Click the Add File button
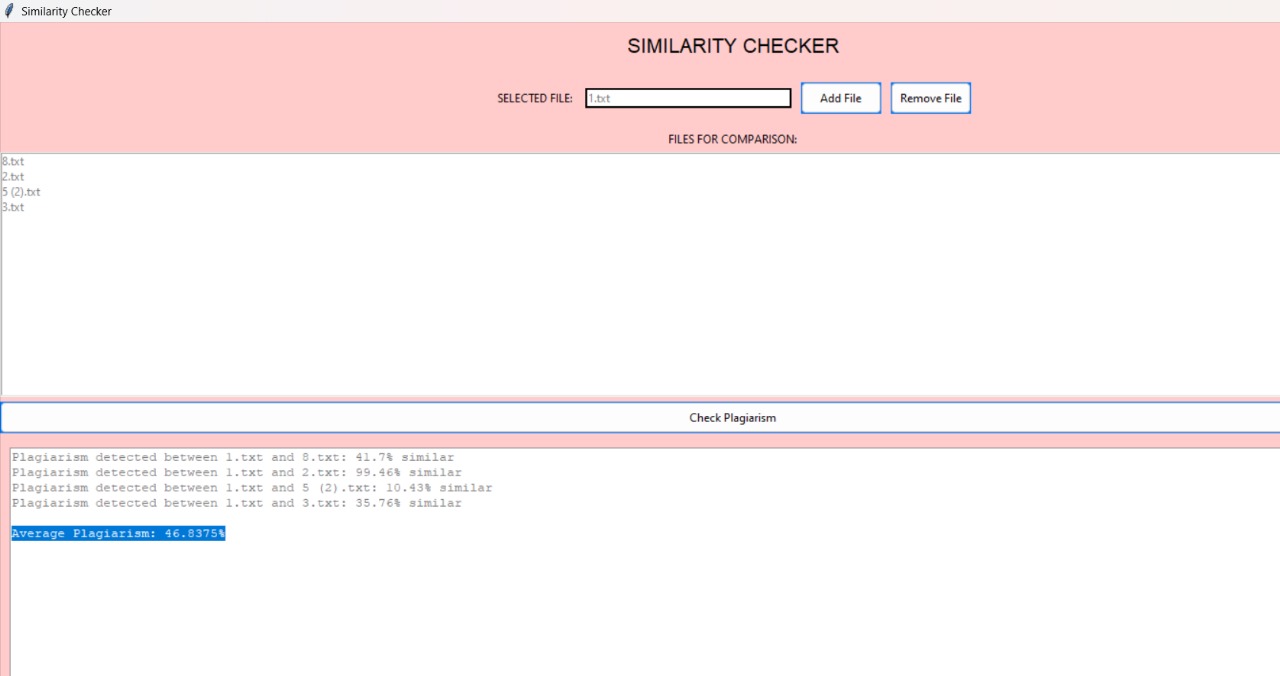Screen dimensions: 1280x676 [841, 98]
